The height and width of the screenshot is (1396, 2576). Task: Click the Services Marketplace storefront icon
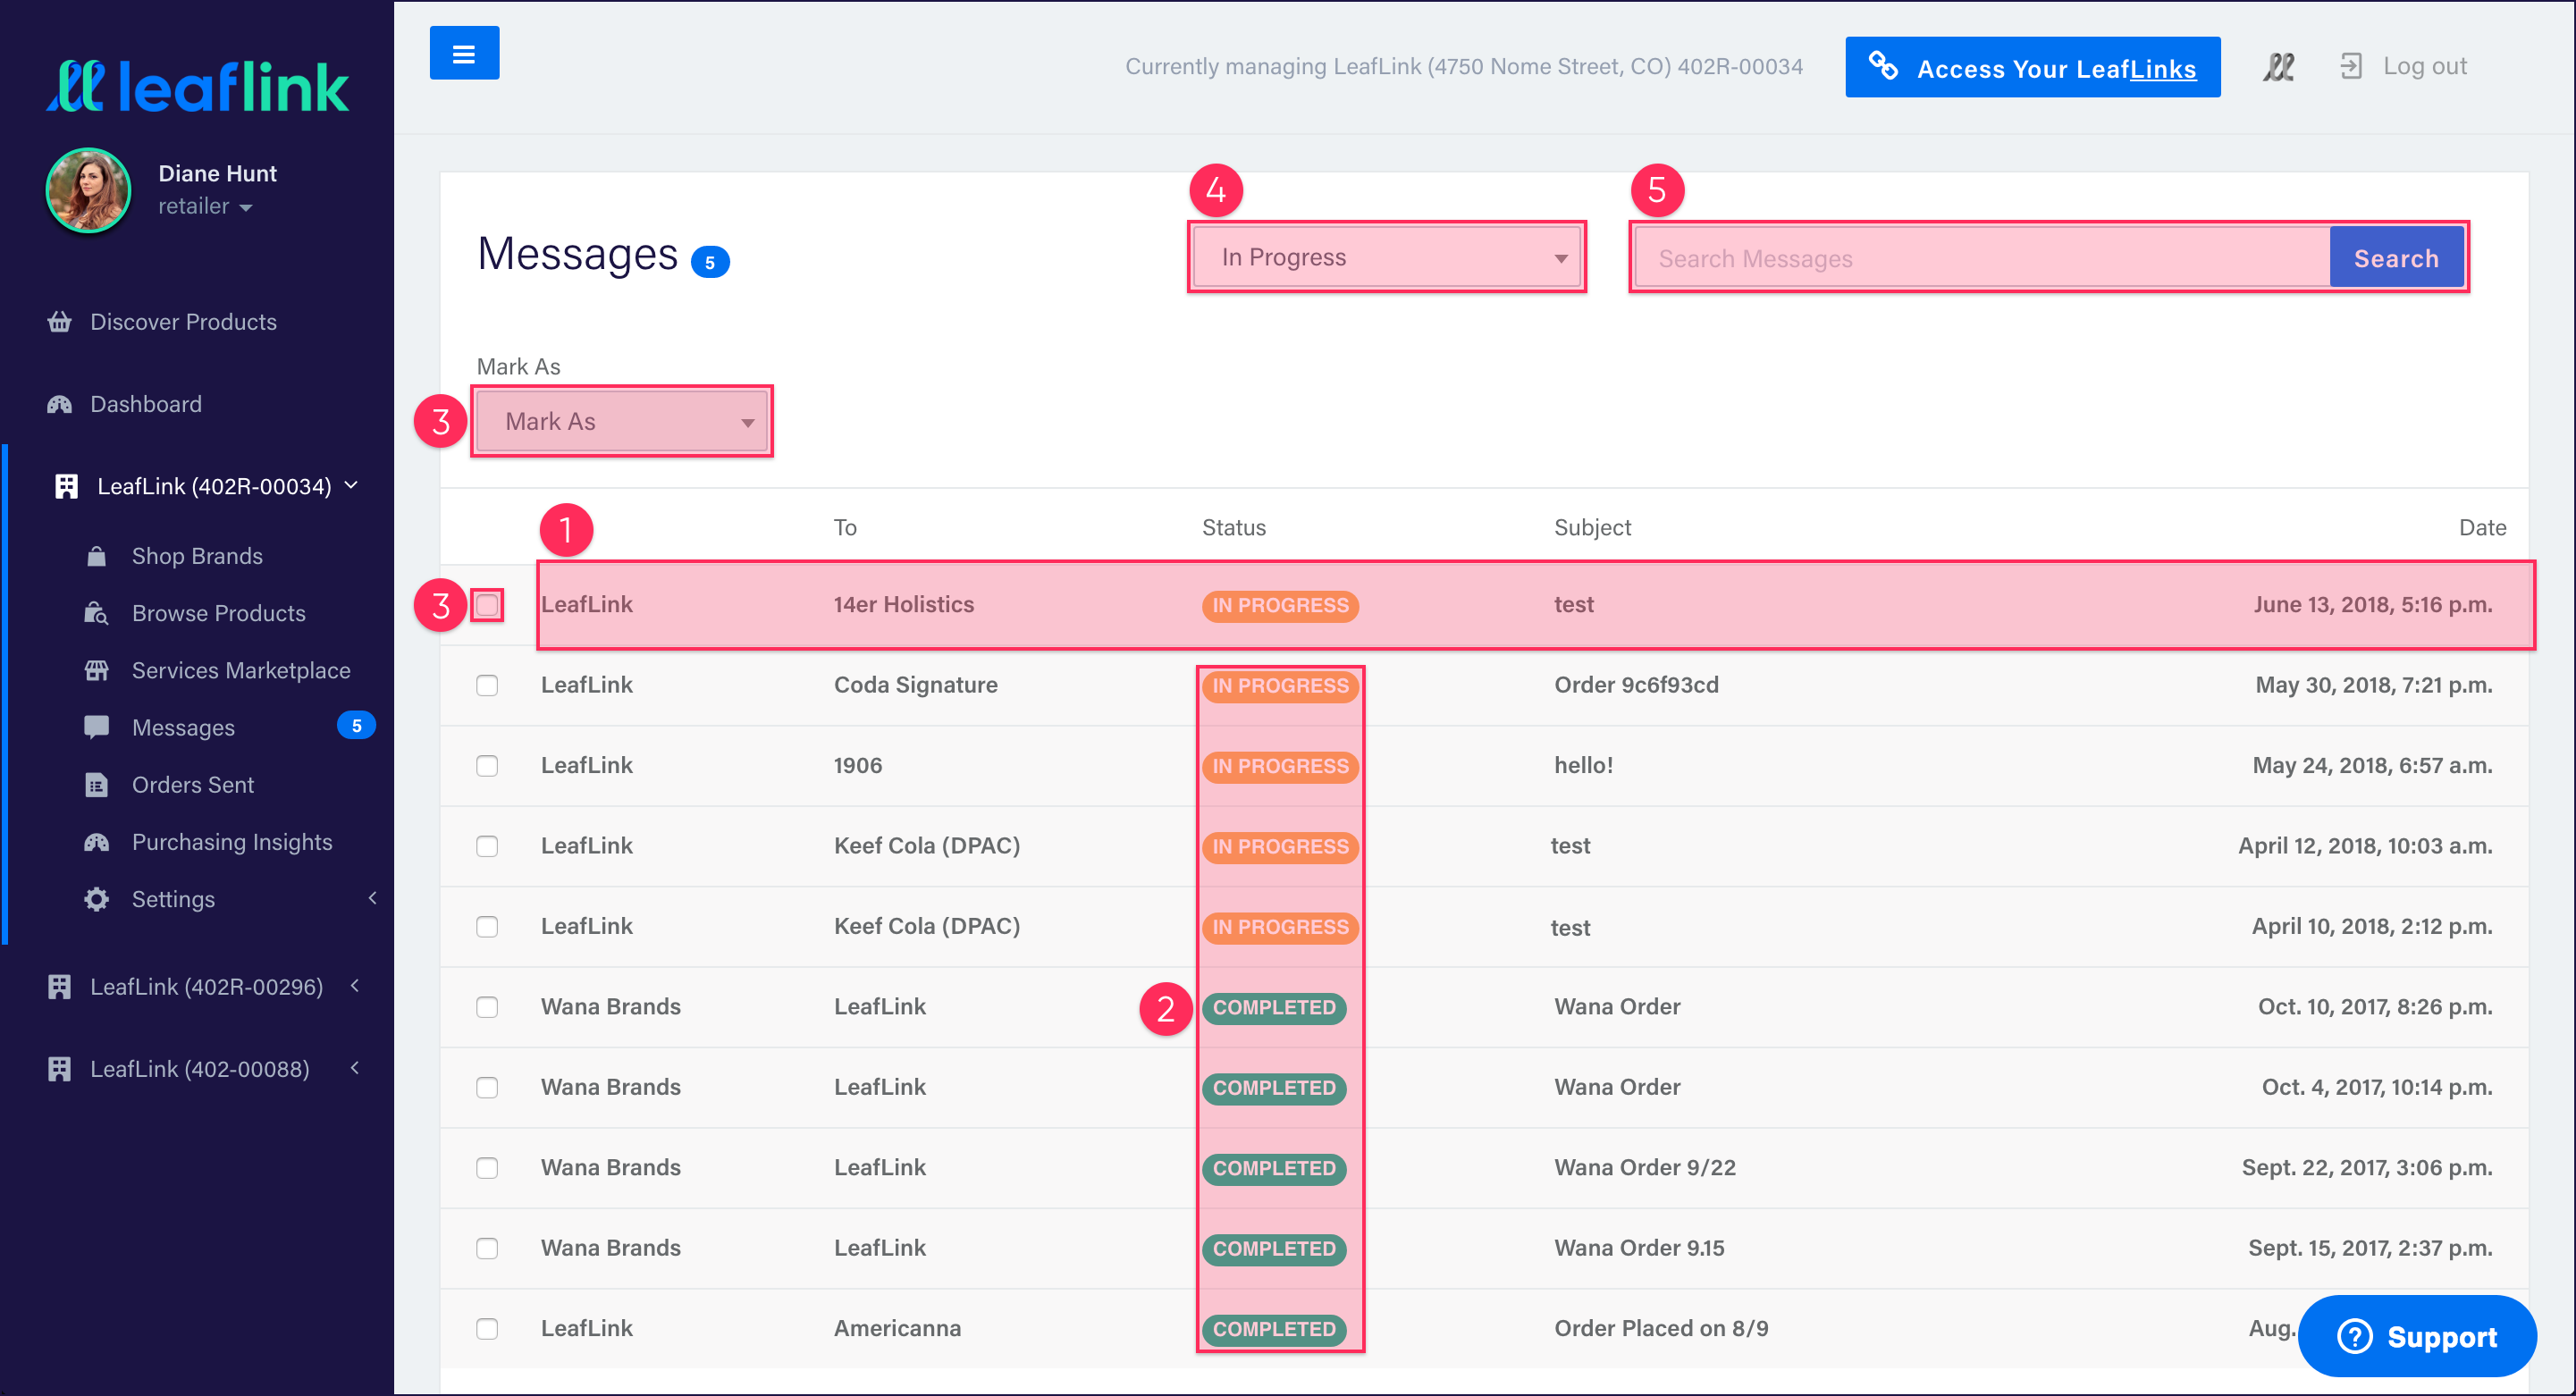click(96, 670)
